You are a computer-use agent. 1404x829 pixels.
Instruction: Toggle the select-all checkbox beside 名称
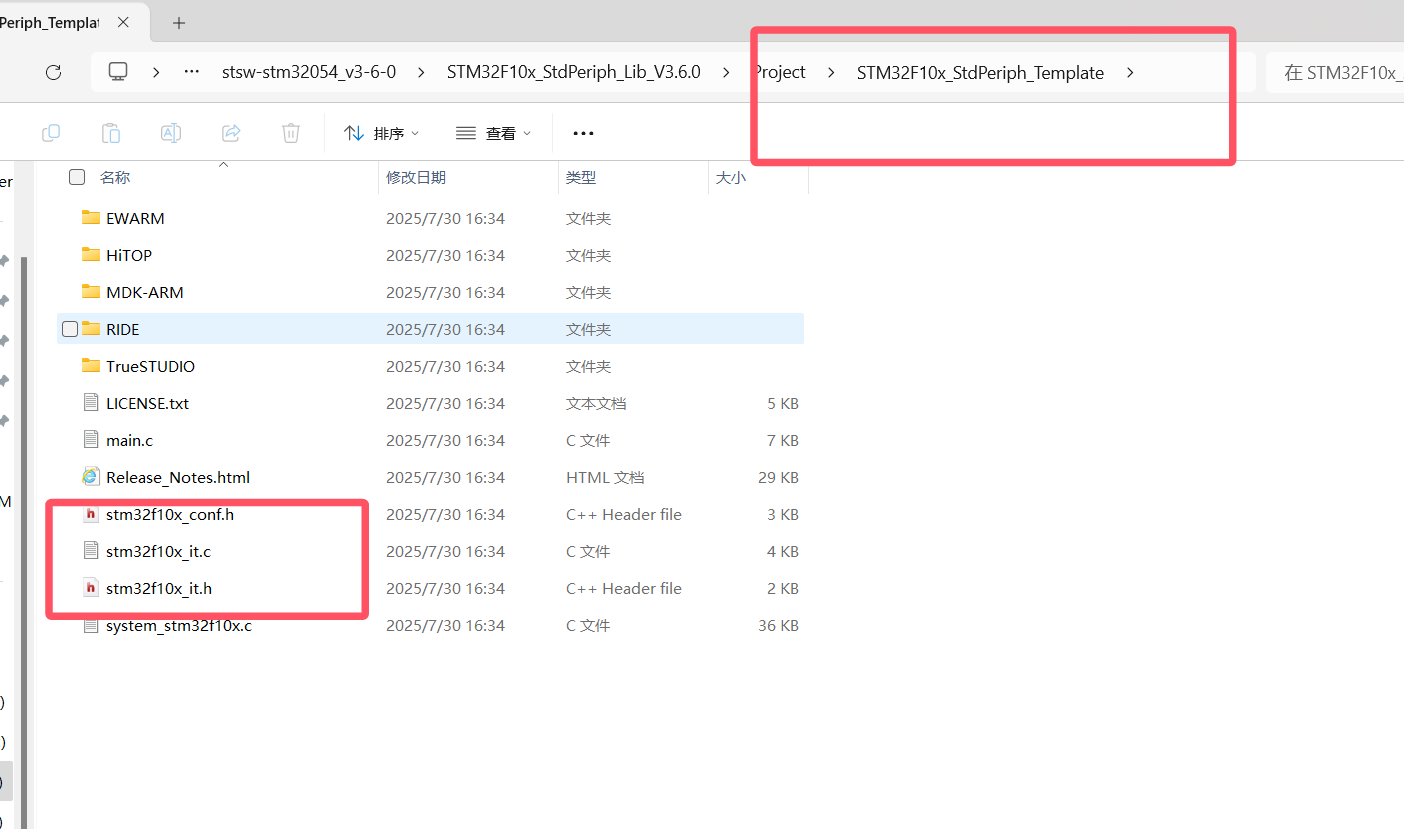(x=77, y=177)
